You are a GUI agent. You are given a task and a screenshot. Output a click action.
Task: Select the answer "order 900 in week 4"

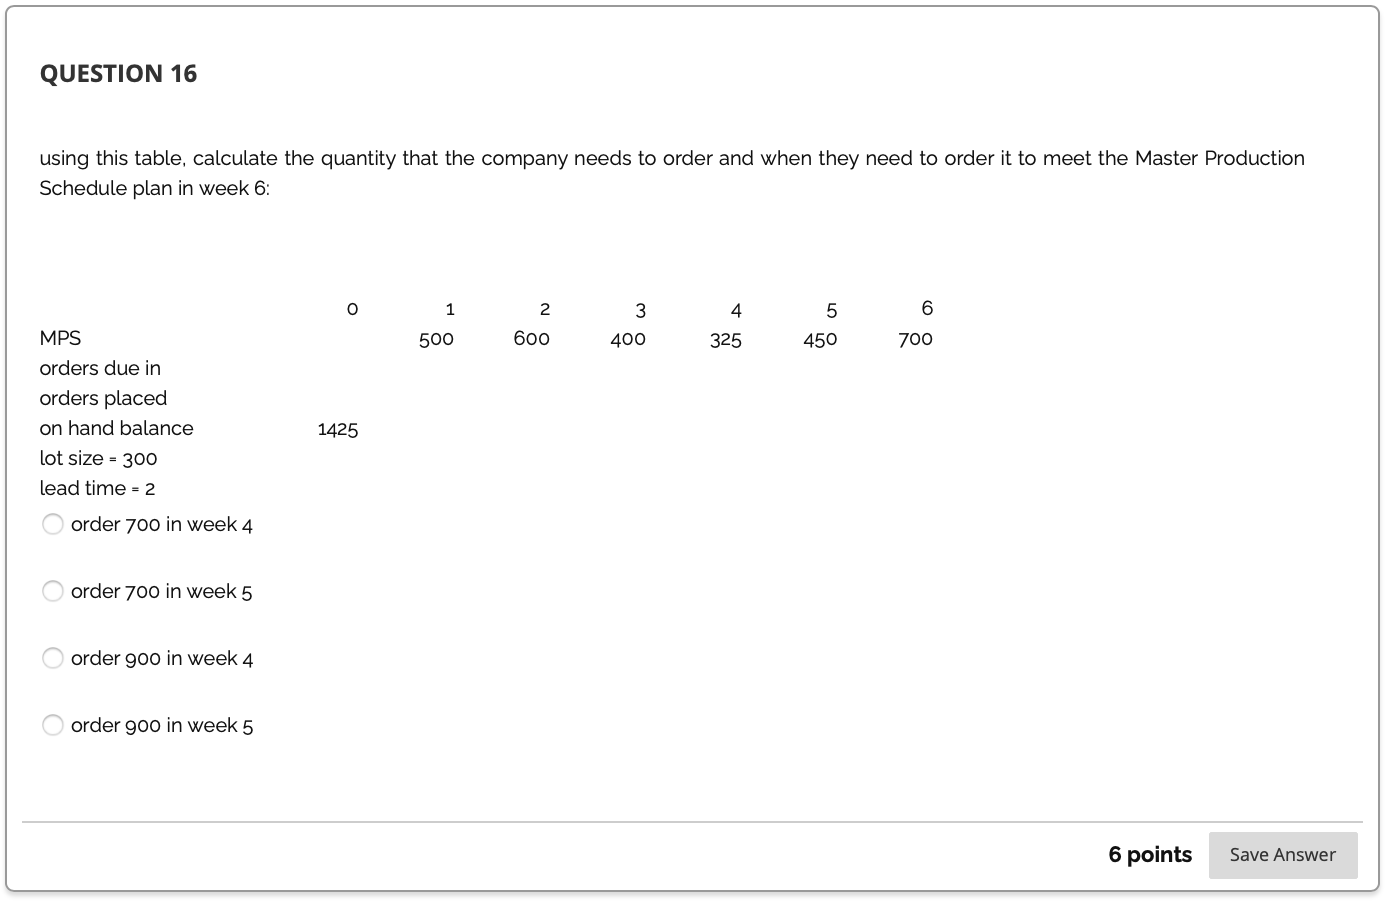[53, 658]
